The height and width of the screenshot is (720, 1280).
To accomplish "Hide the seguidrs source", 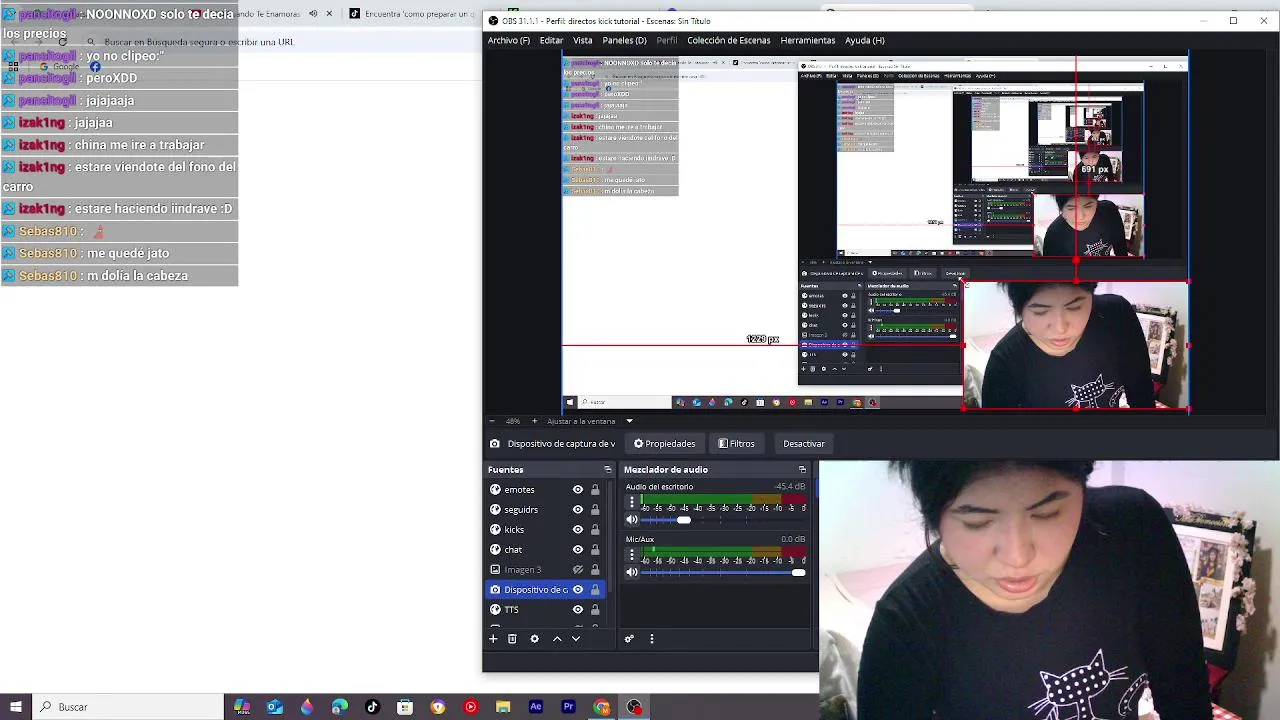I will click(577, 510).
